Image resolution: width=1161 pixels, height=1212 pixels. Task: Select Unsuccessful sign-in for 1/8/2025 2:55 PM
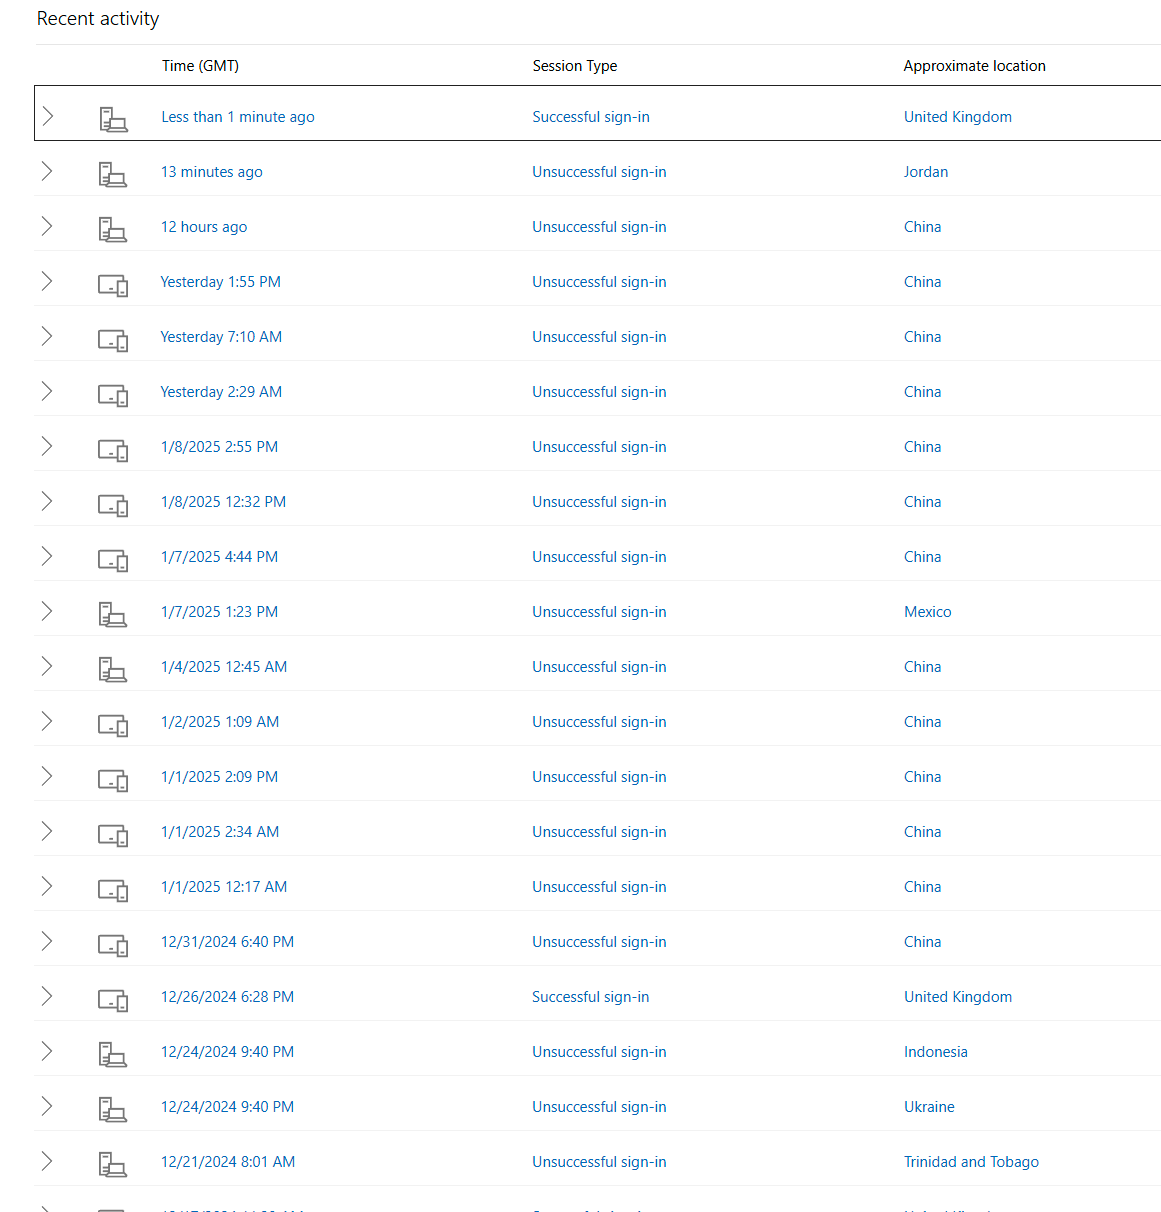pos(599,447)
